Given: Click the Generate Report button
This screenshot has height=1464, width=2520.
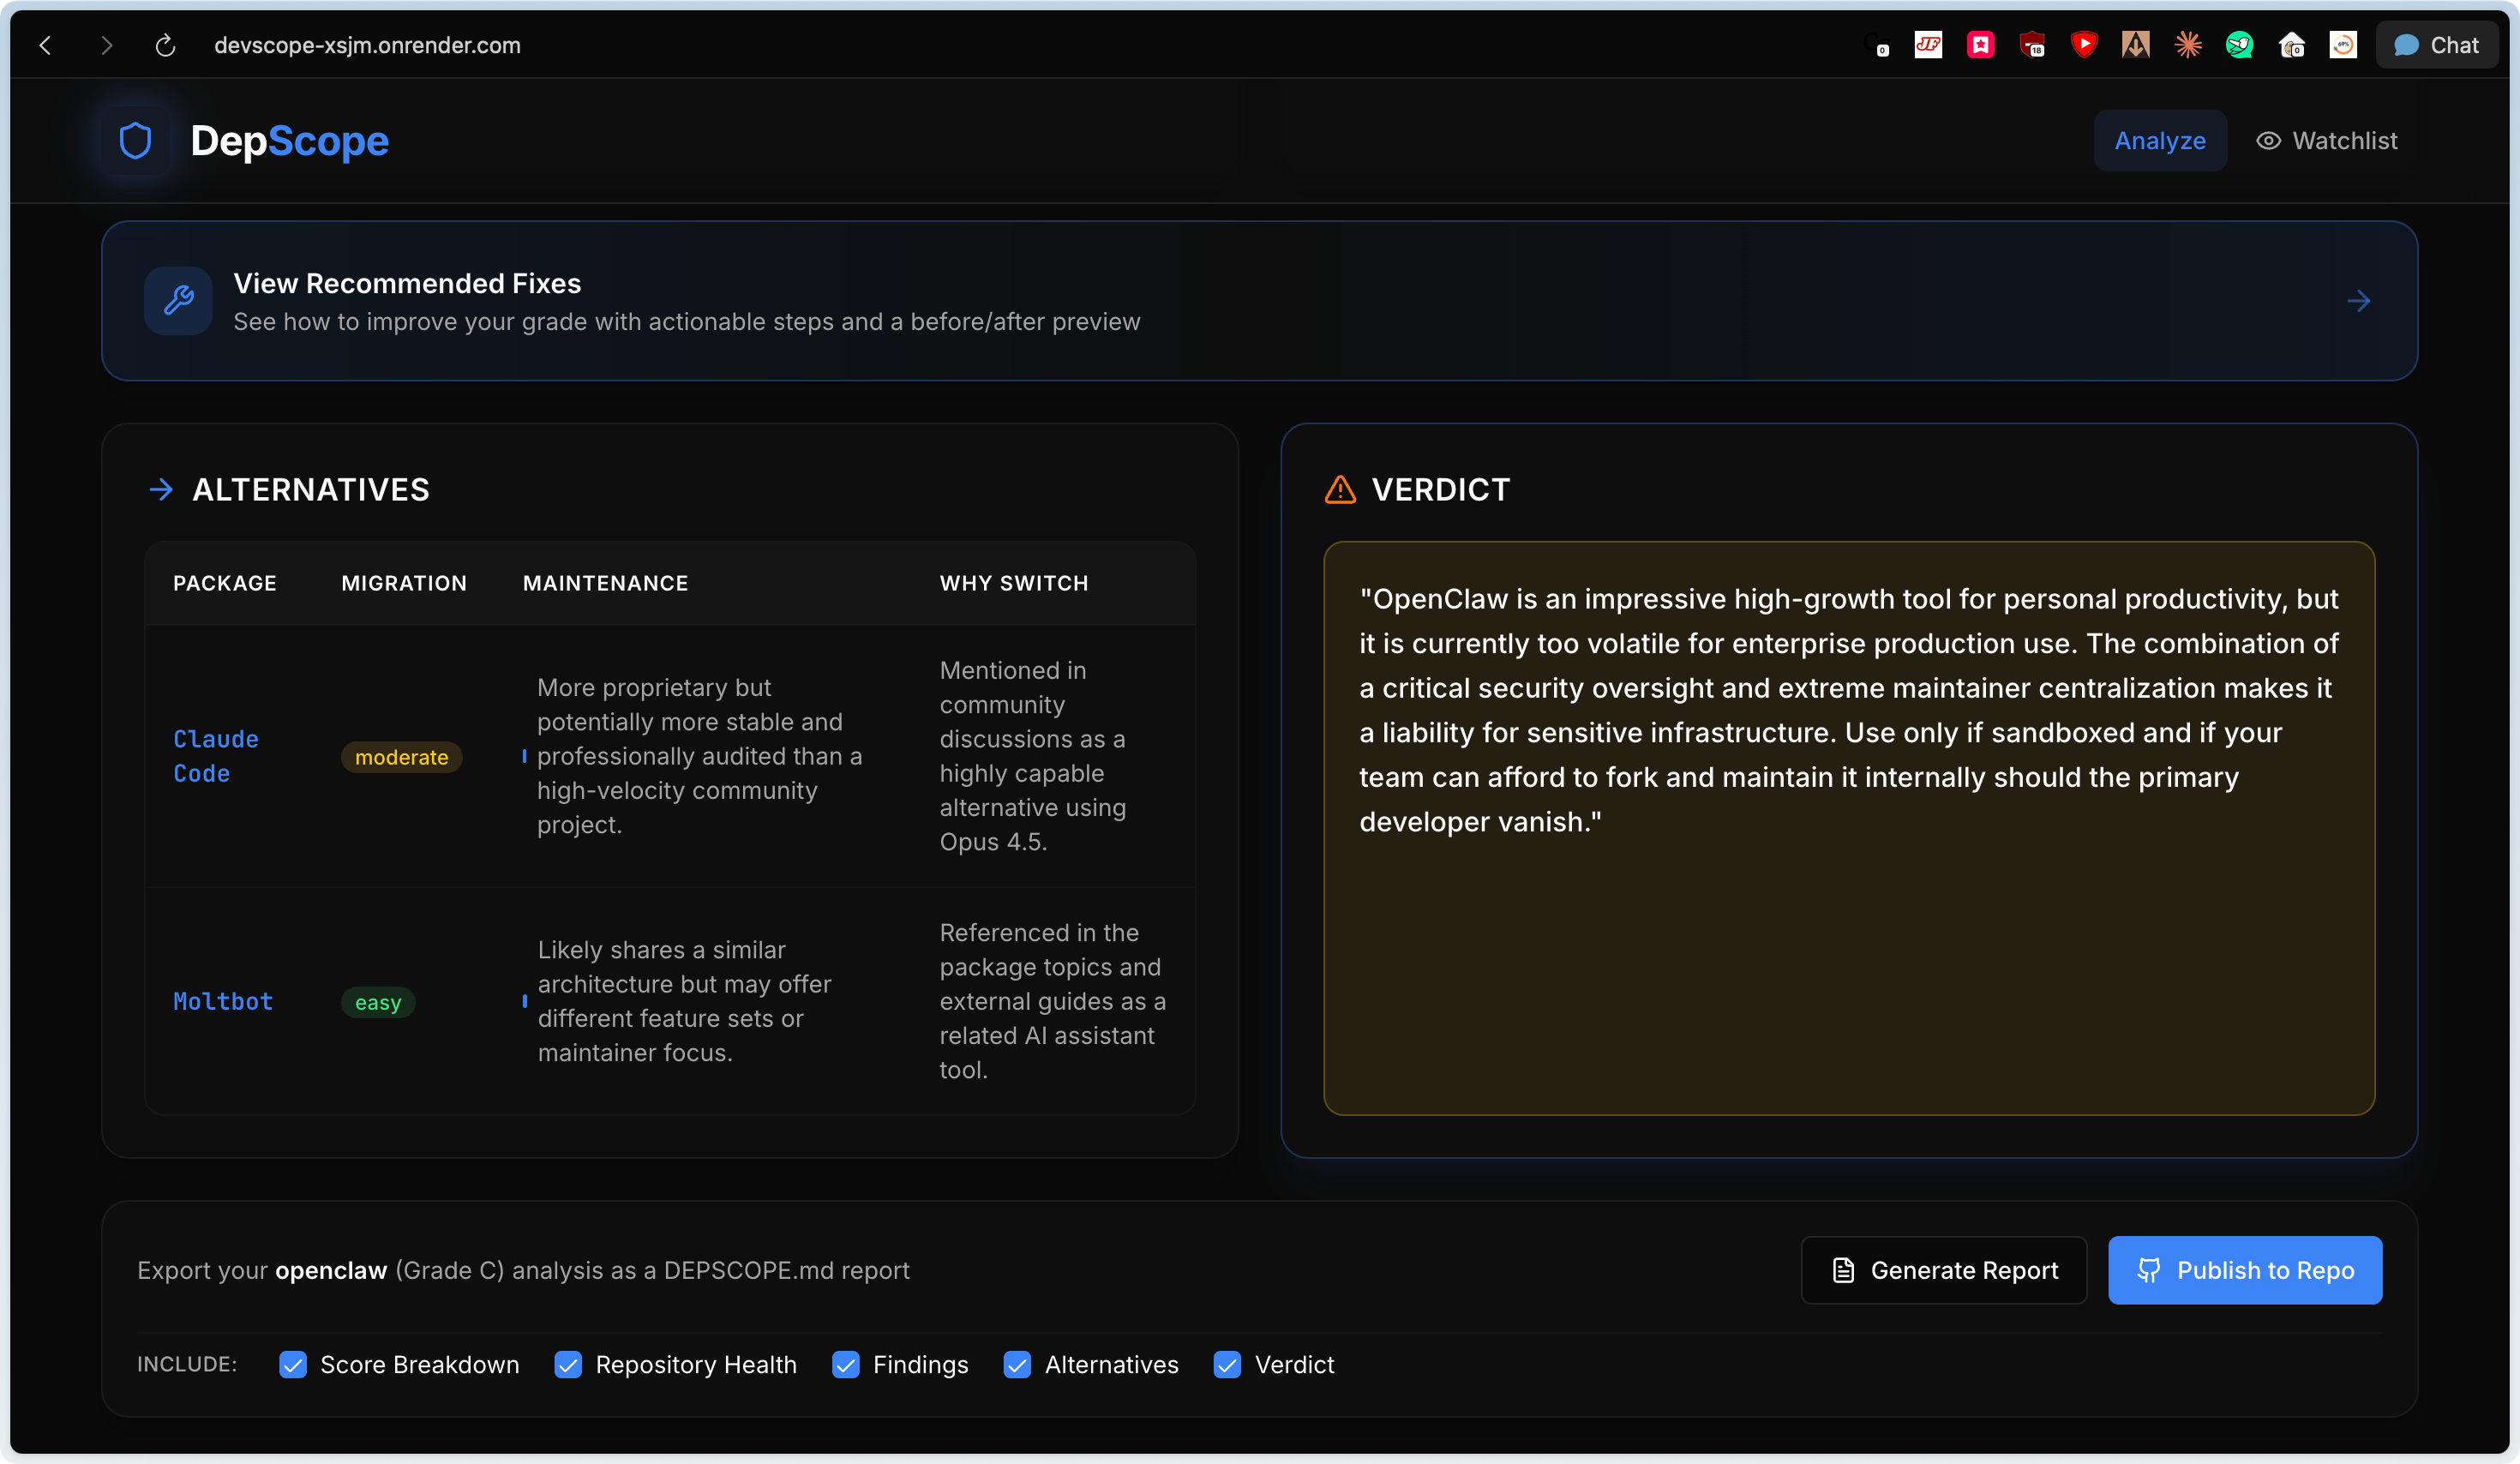Looking at the screenshot, I should coord(1943,1270).
